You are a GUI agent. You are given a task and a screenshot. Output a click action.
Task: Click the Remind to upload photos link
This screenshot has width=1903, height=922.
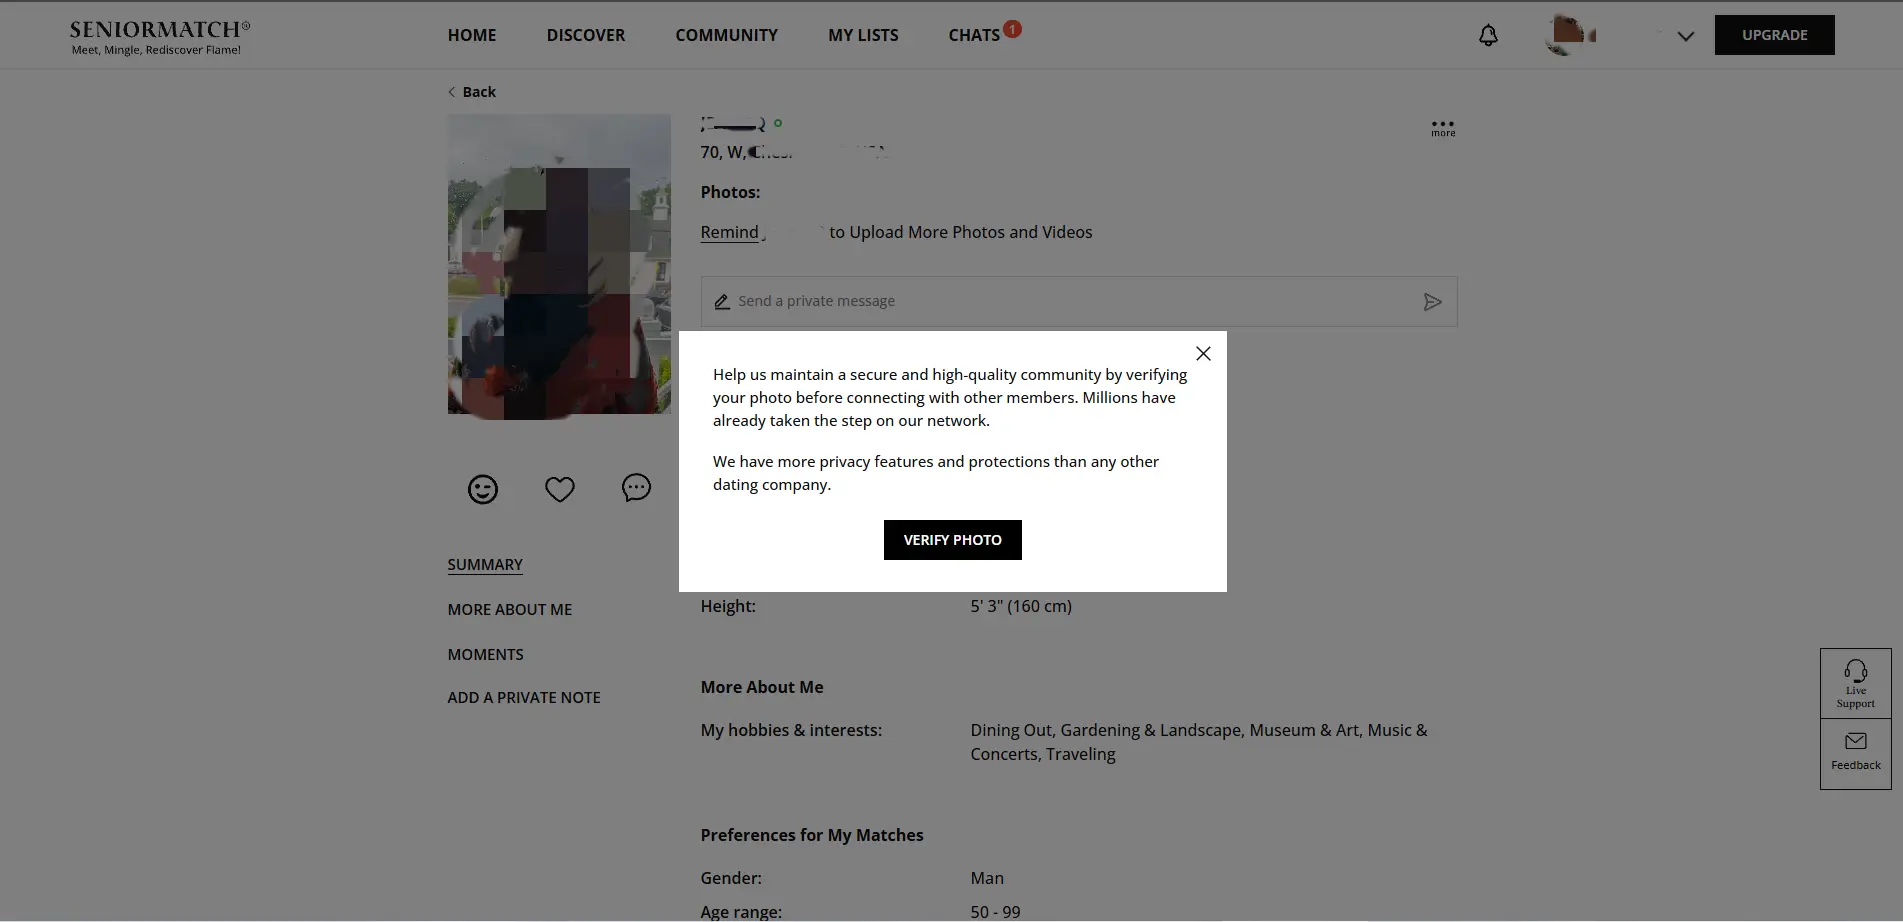(730, 232)
